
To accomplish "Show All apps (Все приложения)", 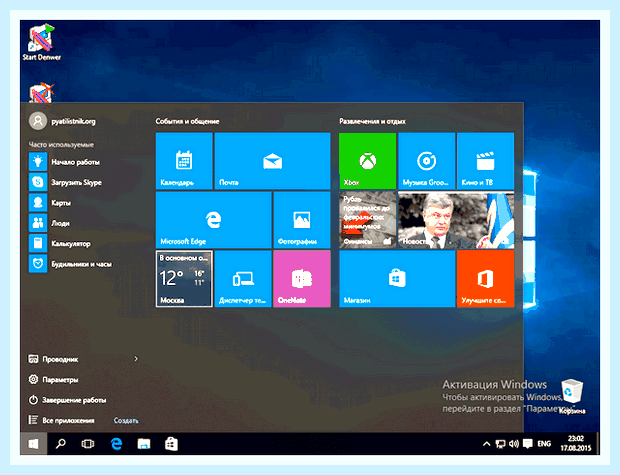I will coord(61,420).
